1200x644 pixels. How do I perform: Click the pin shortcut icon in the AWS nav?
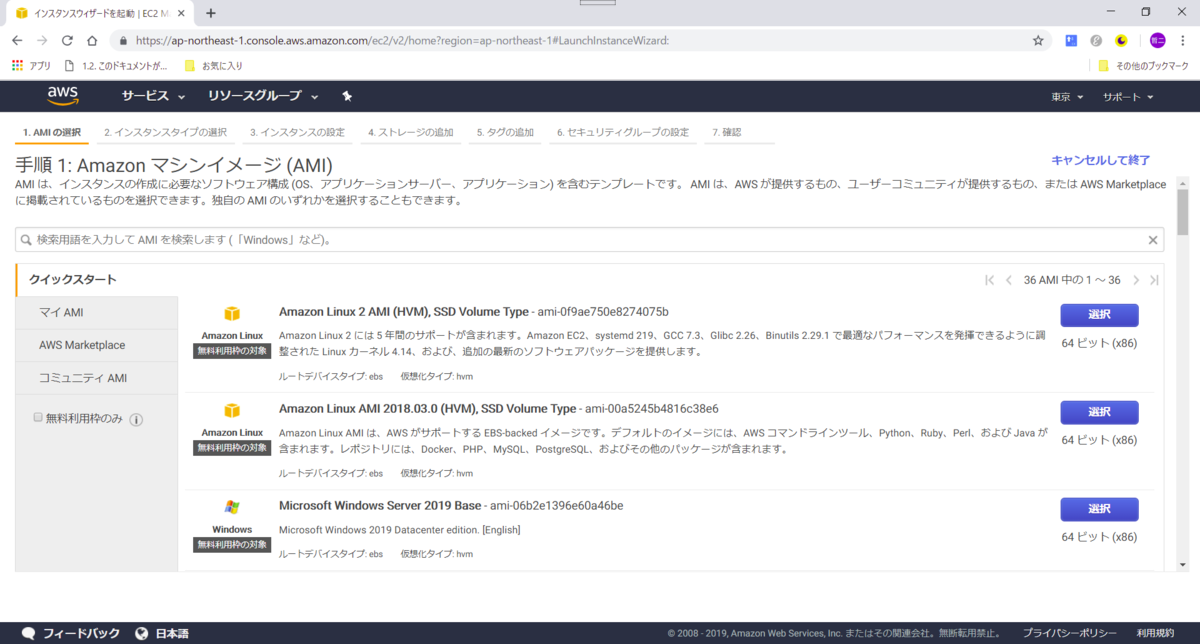point(346,96)
